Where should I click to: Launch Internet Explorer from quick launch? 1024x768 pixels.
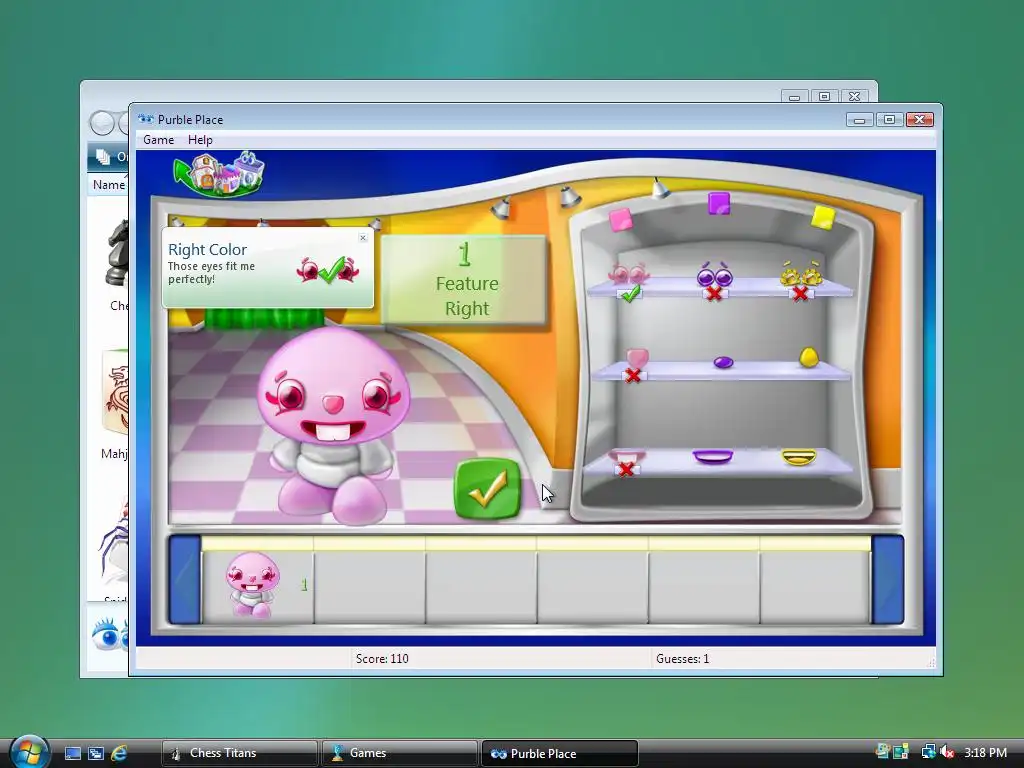pyautogui.click(x=119, y=753)
